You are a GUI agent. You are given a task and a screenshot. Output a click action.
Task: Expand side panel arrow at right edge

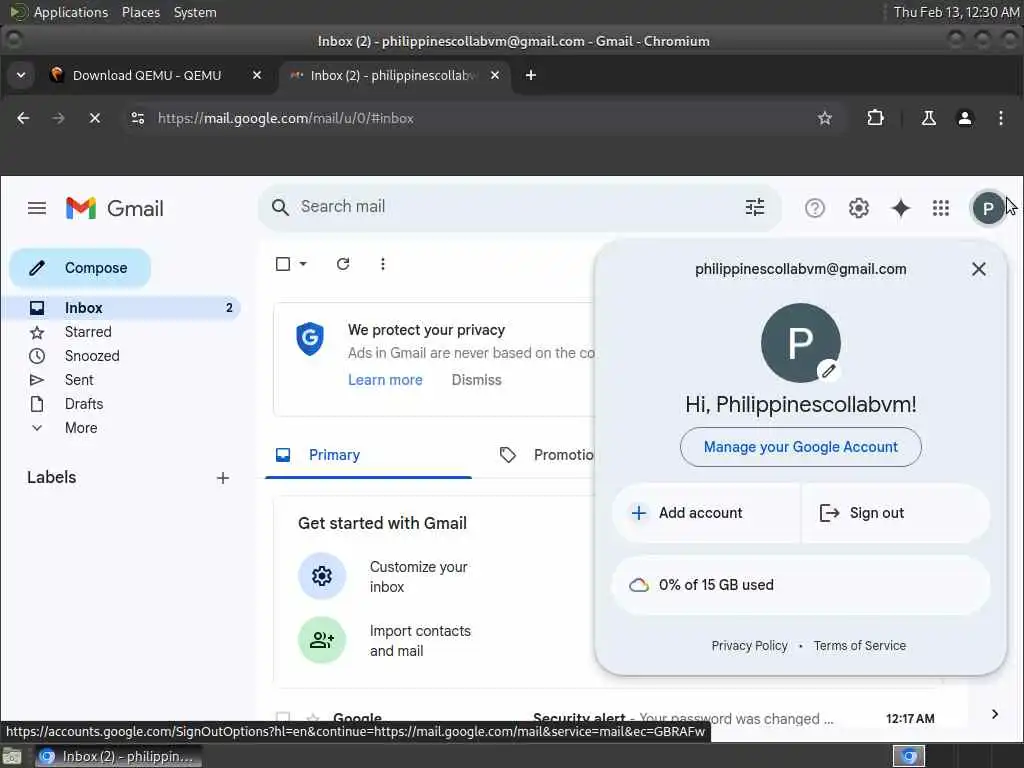995,714
